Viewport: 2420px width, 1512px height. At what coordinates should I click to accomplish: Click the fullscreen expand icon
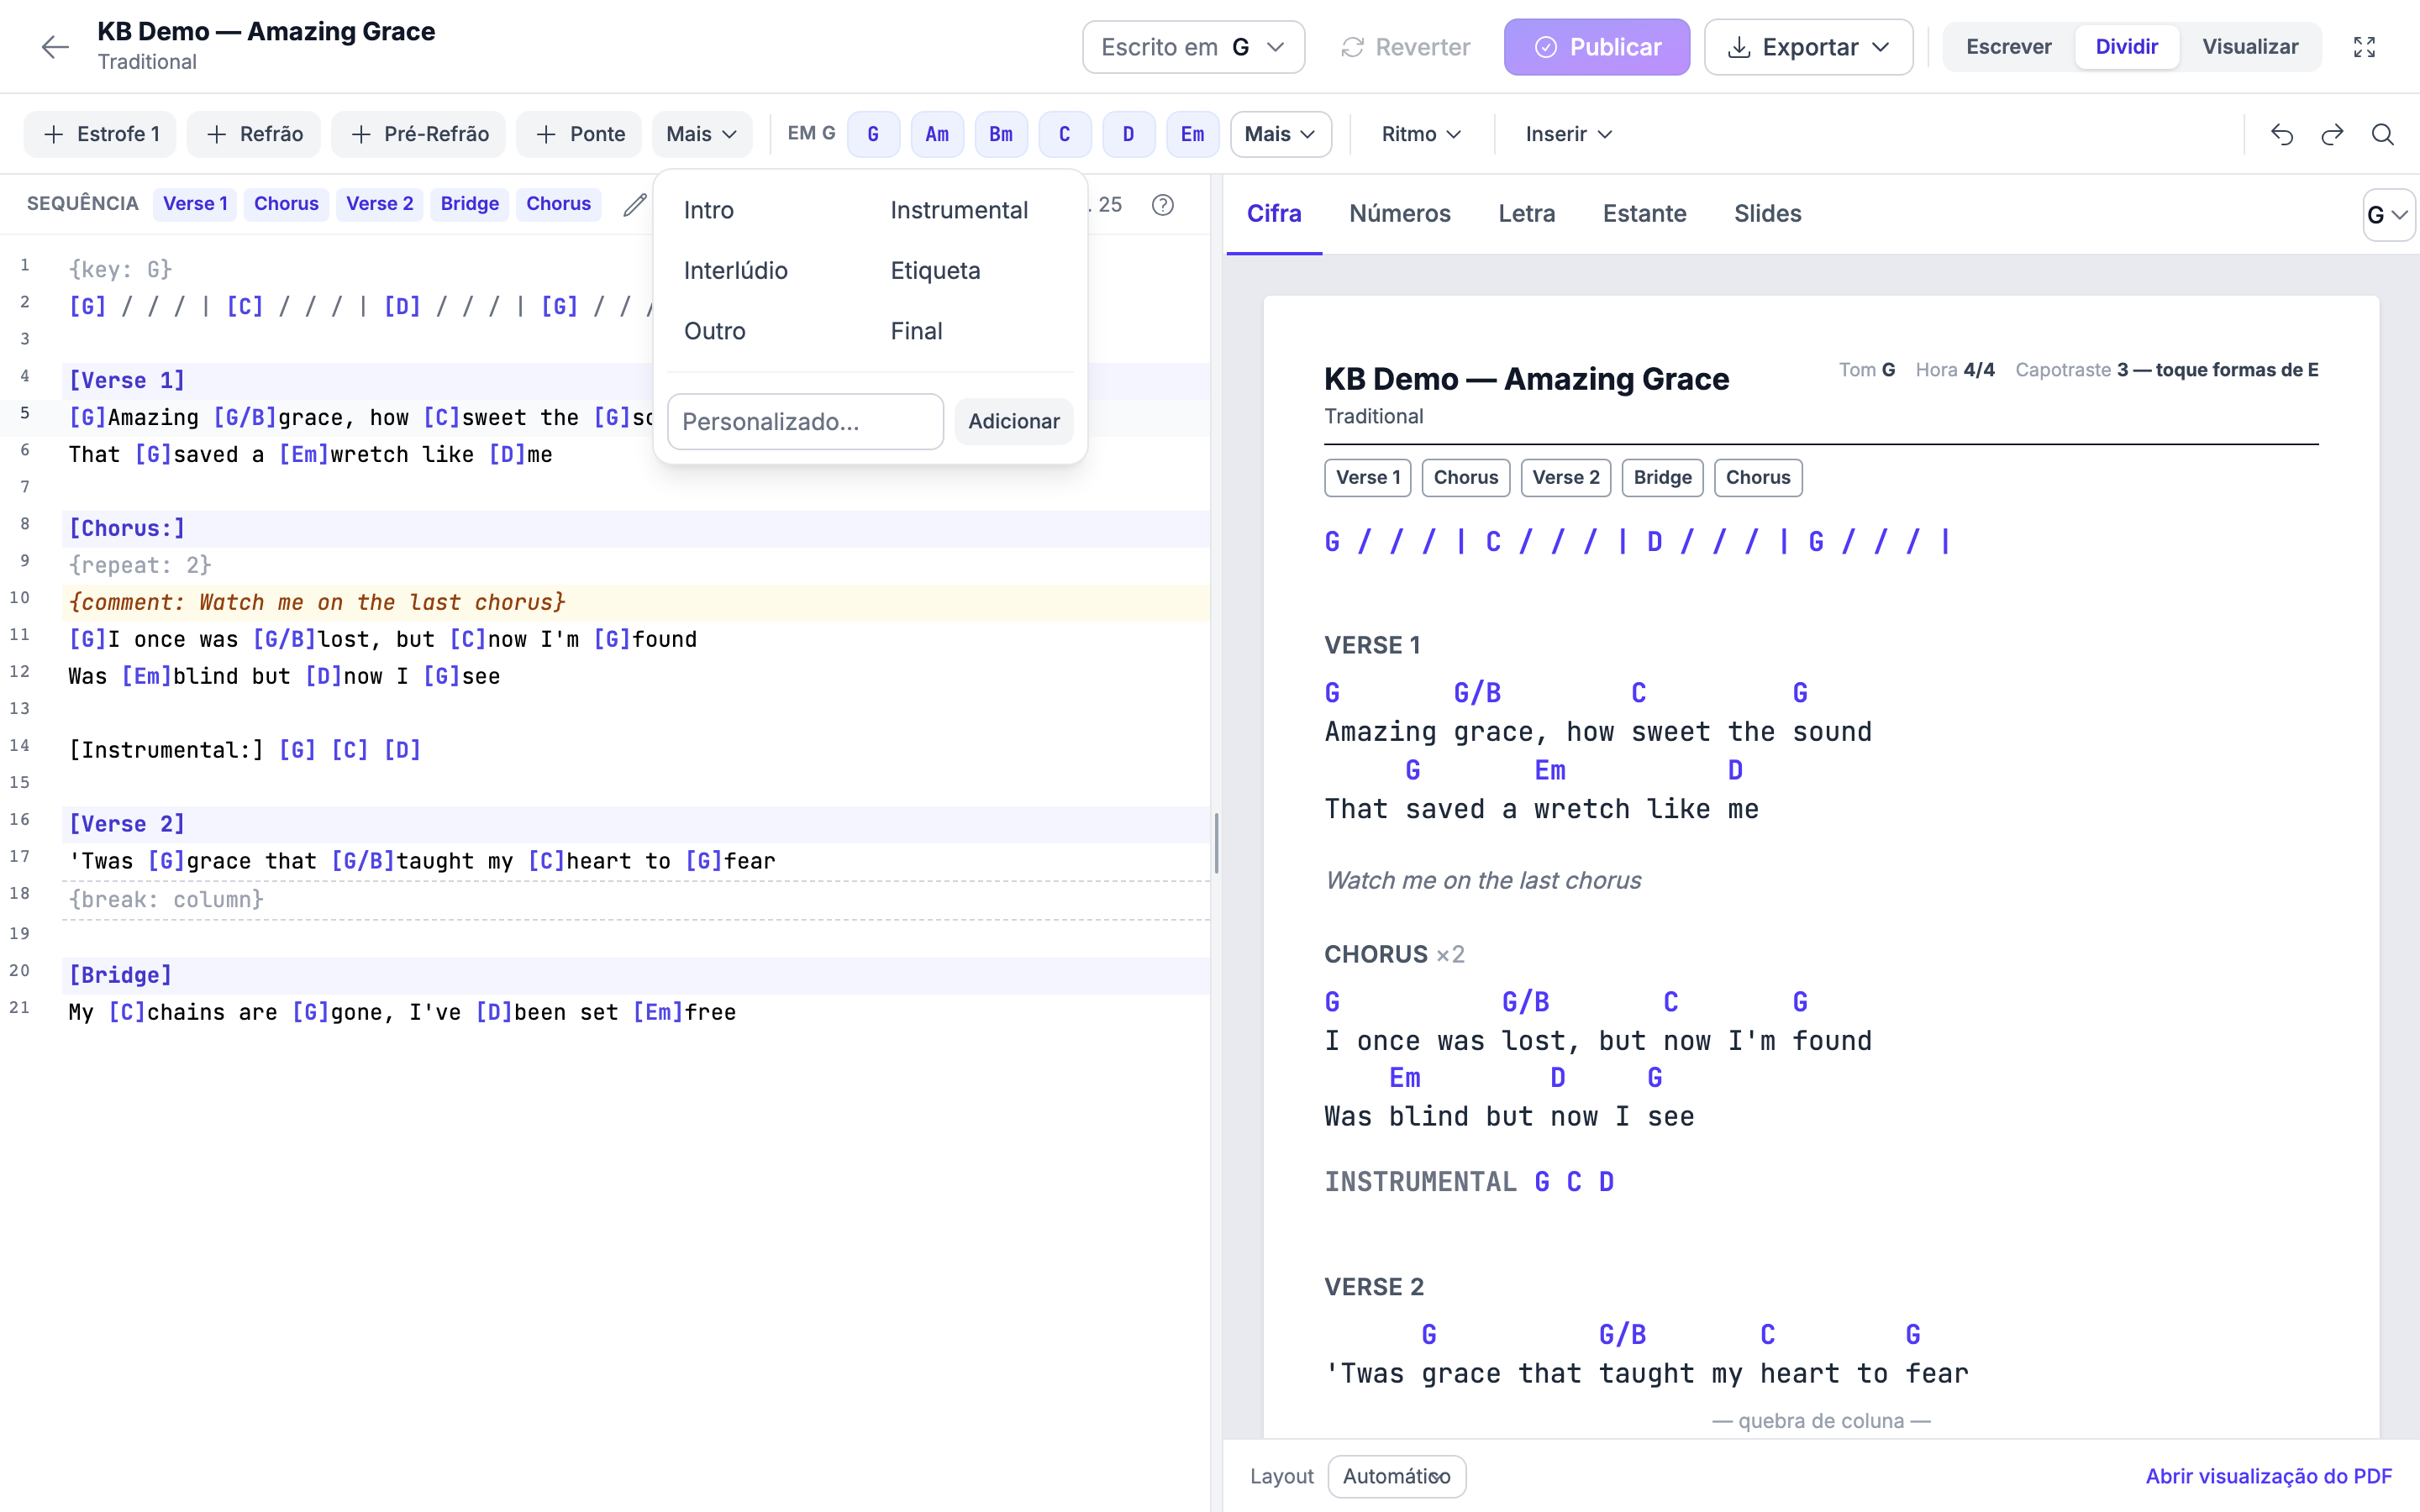2364,47
